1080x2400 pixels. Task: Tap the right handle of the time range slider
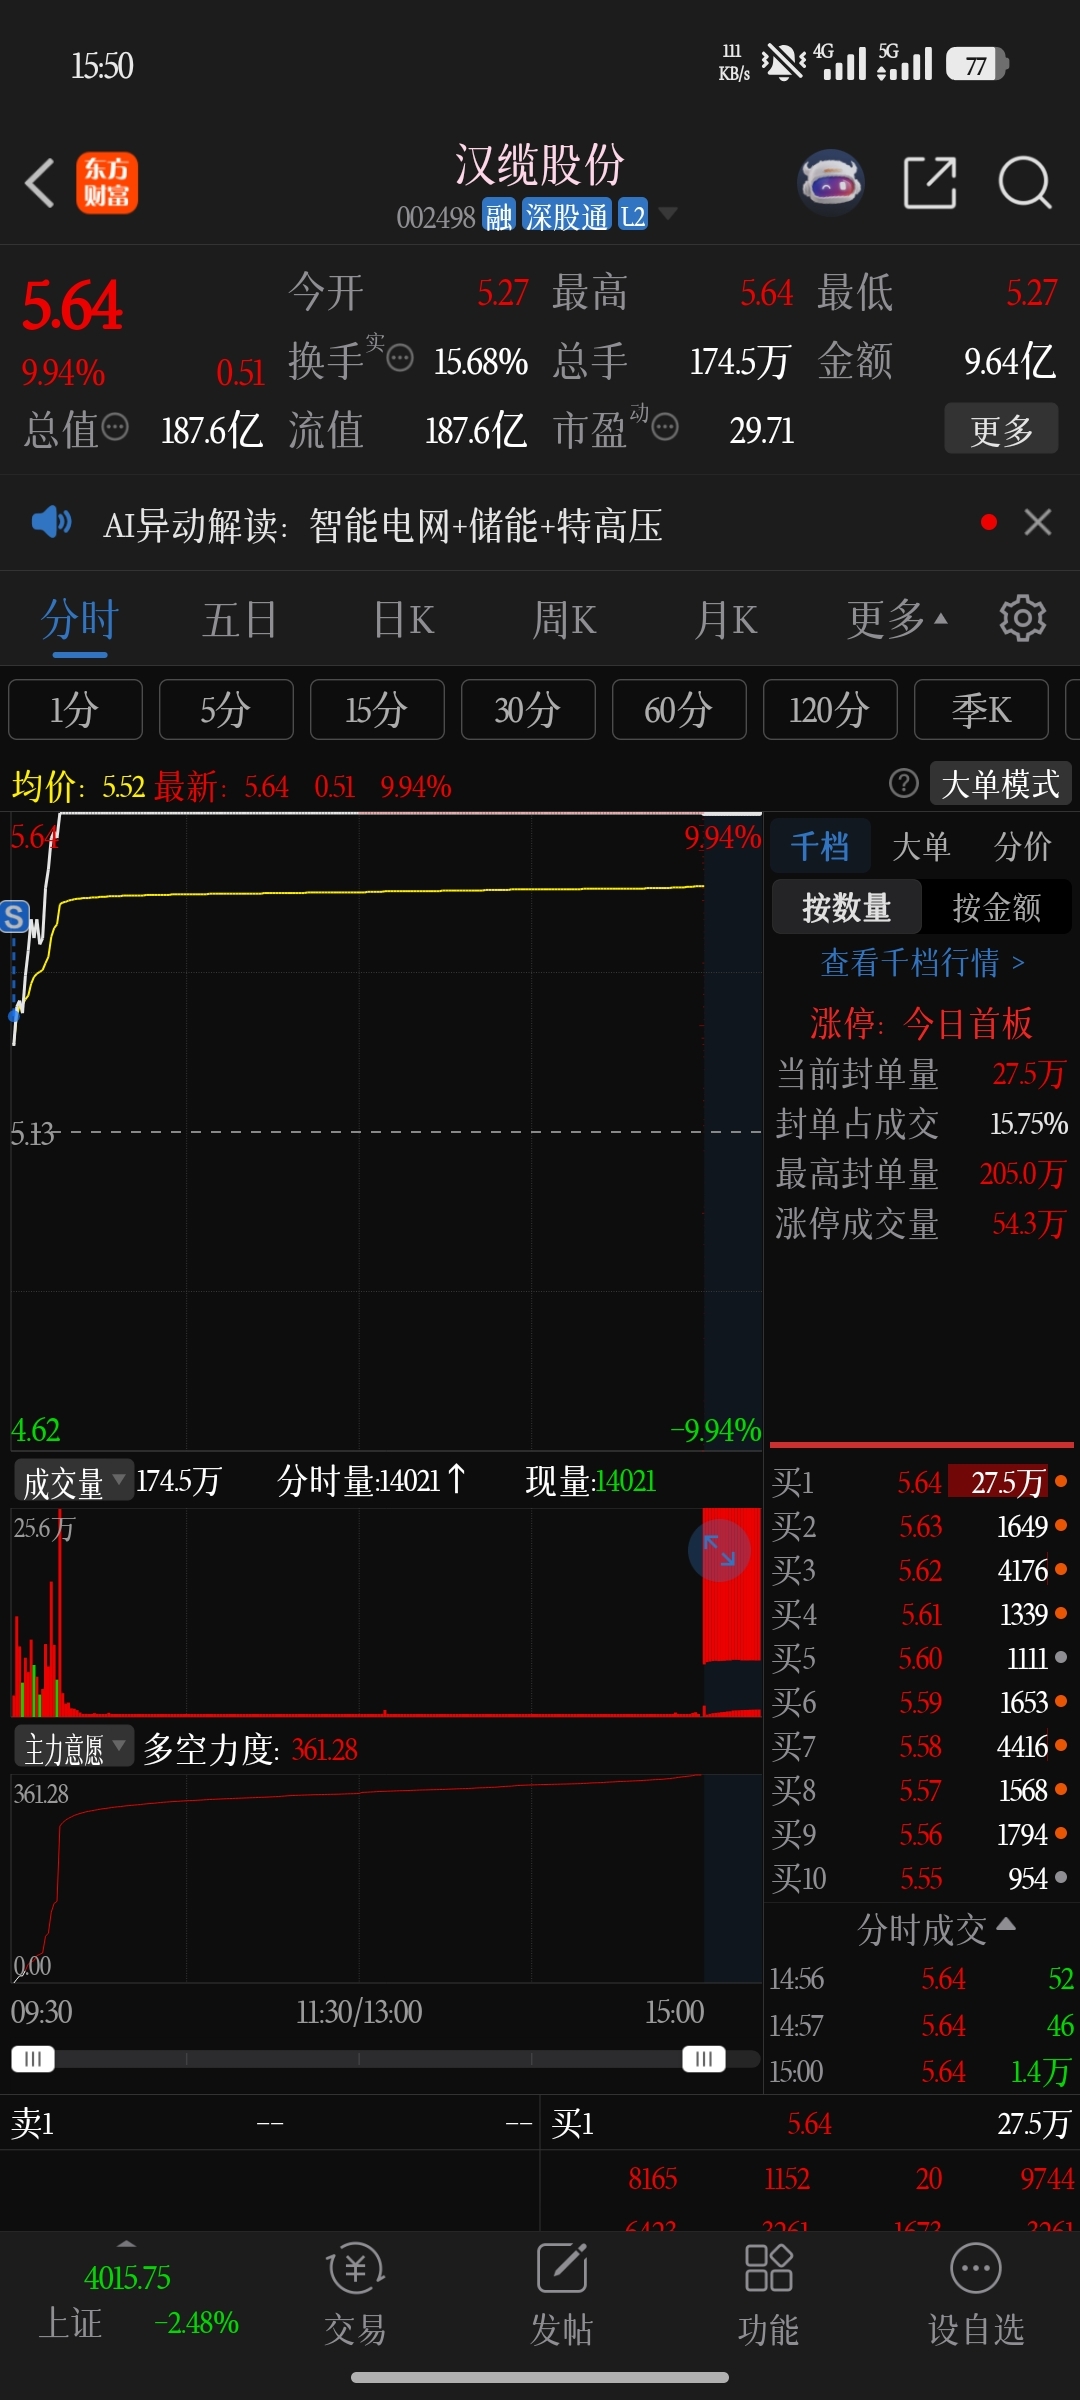(x=704, y=2059)
